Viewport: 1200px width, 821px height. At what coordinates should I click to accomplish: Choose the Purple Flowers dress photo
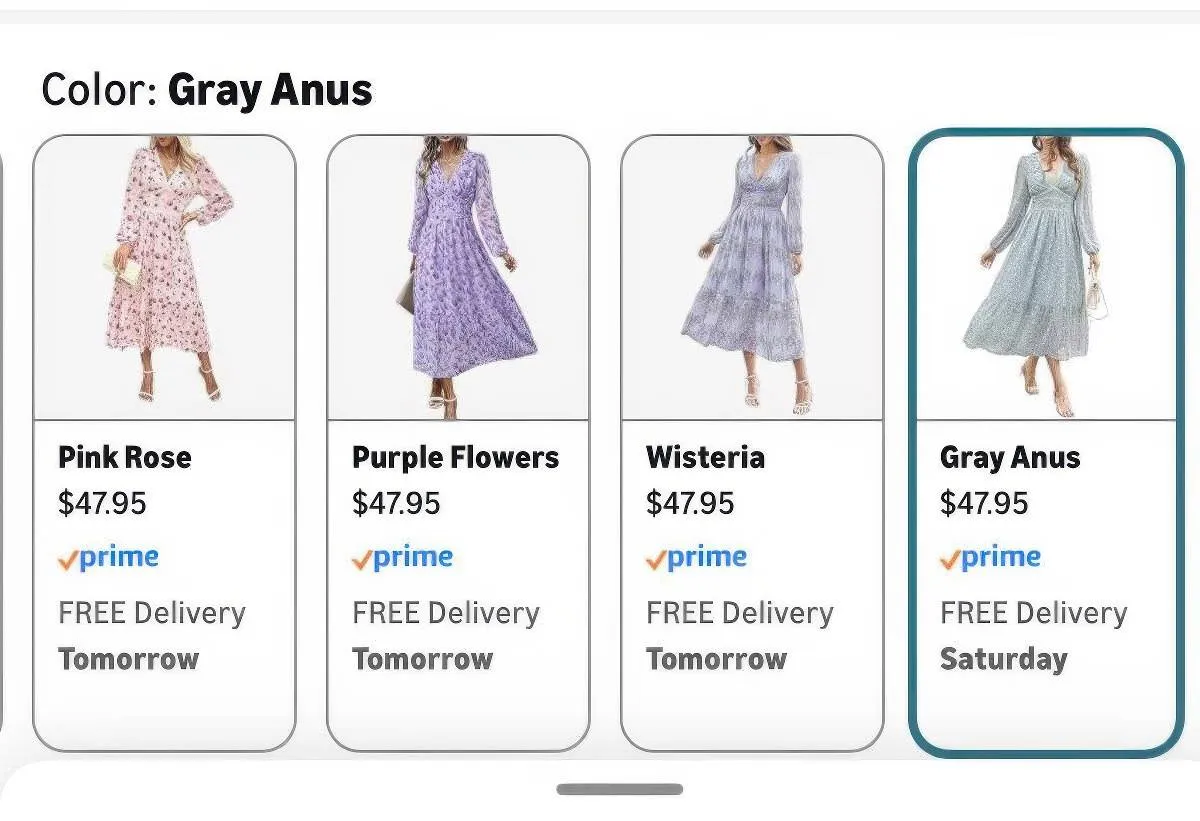458,277
